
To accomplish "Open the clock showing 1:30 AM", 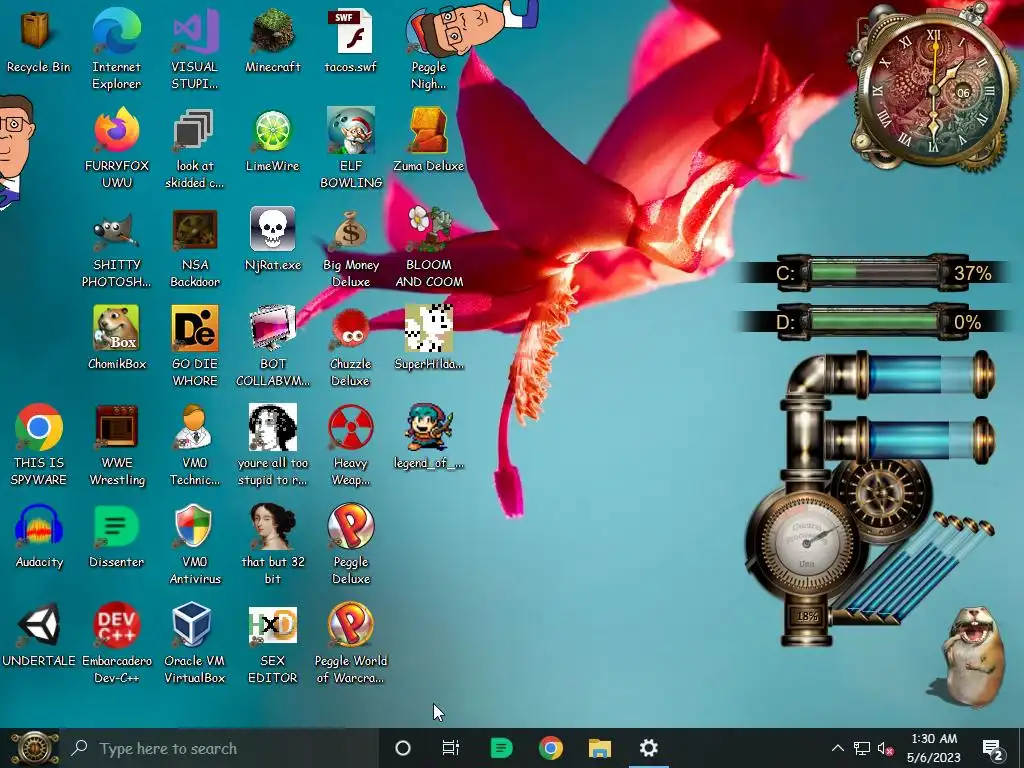I will tap(934, 748).
